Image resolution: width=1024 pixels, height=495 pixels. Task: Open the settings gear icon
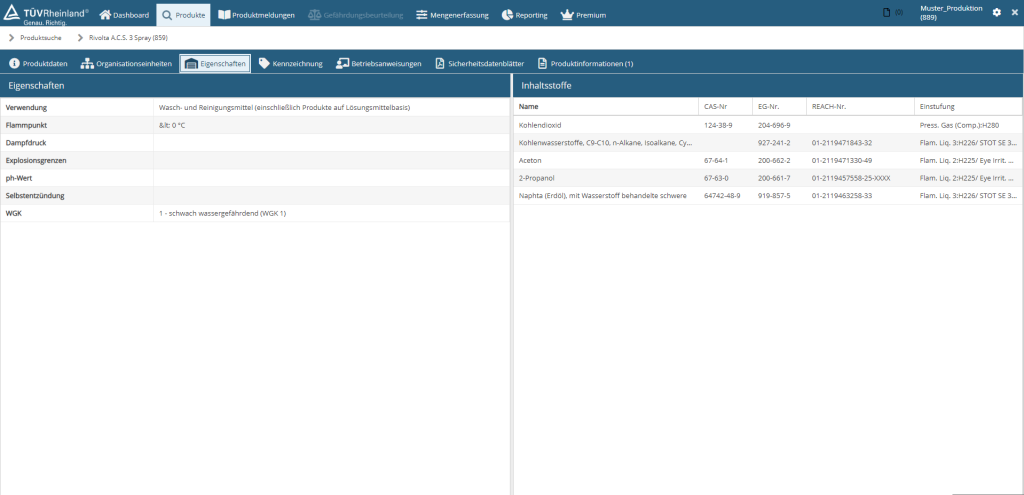[x=996, y=12]
